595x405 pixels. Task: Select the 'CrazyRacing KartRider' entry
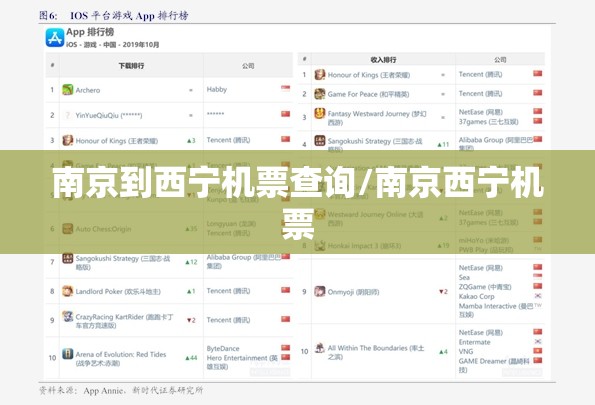click(124, 321)
